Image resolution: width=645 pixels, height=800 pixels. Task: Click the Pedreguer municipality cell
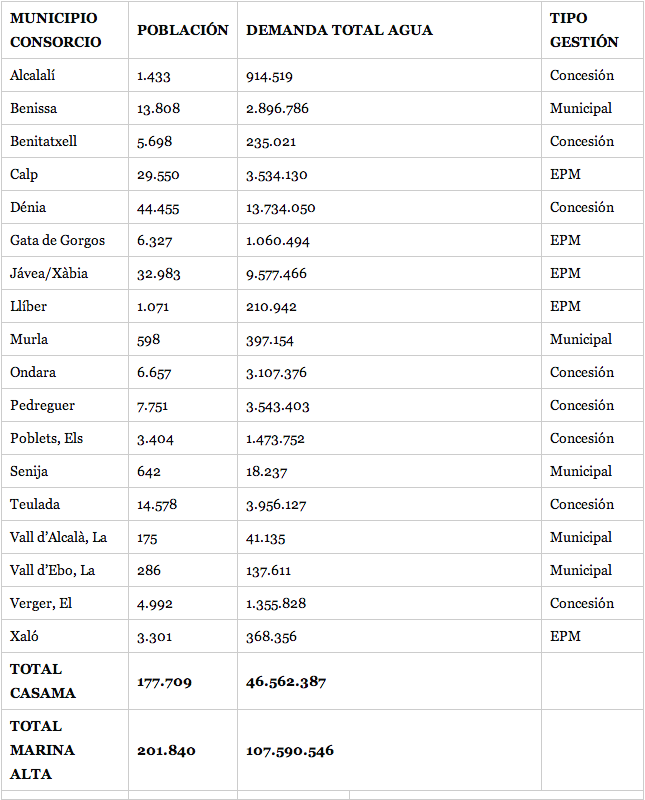[42, 405]
